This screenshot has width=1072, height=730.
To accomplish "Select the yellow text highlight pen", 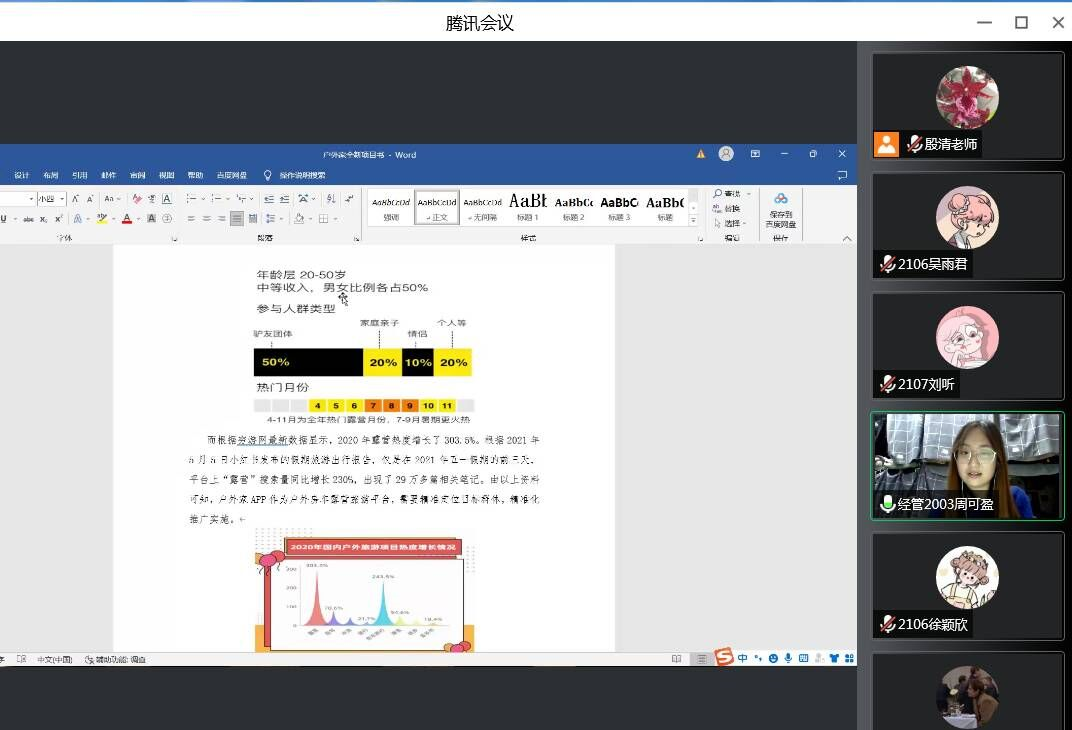I will click(x=102, y=219).
